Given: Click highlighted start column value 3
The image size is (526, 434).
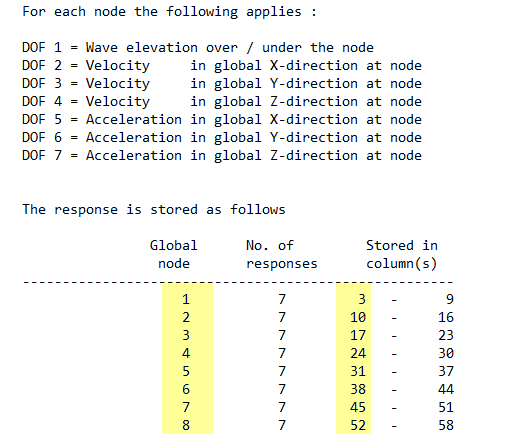Looking at the screenshot, I should (x=362, y=299).
